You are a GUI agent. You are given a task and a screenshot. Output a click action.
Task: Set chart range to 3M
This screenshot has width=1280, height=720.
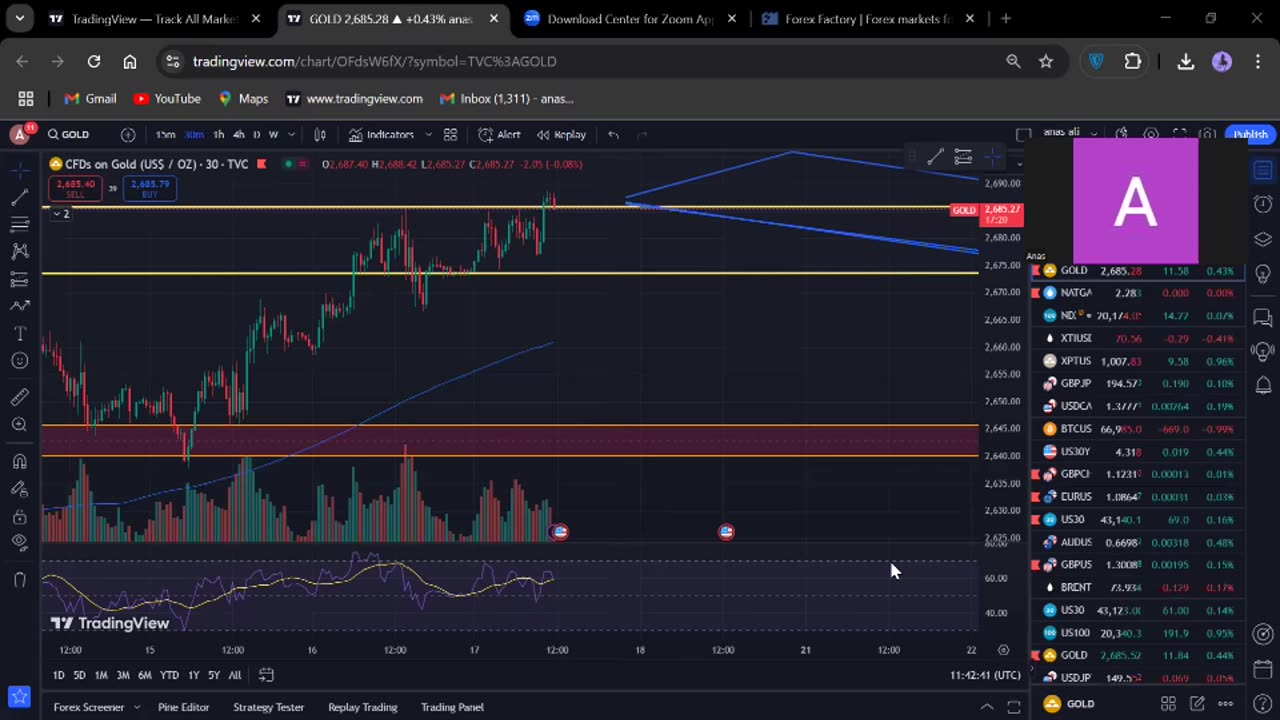(122, 675)
